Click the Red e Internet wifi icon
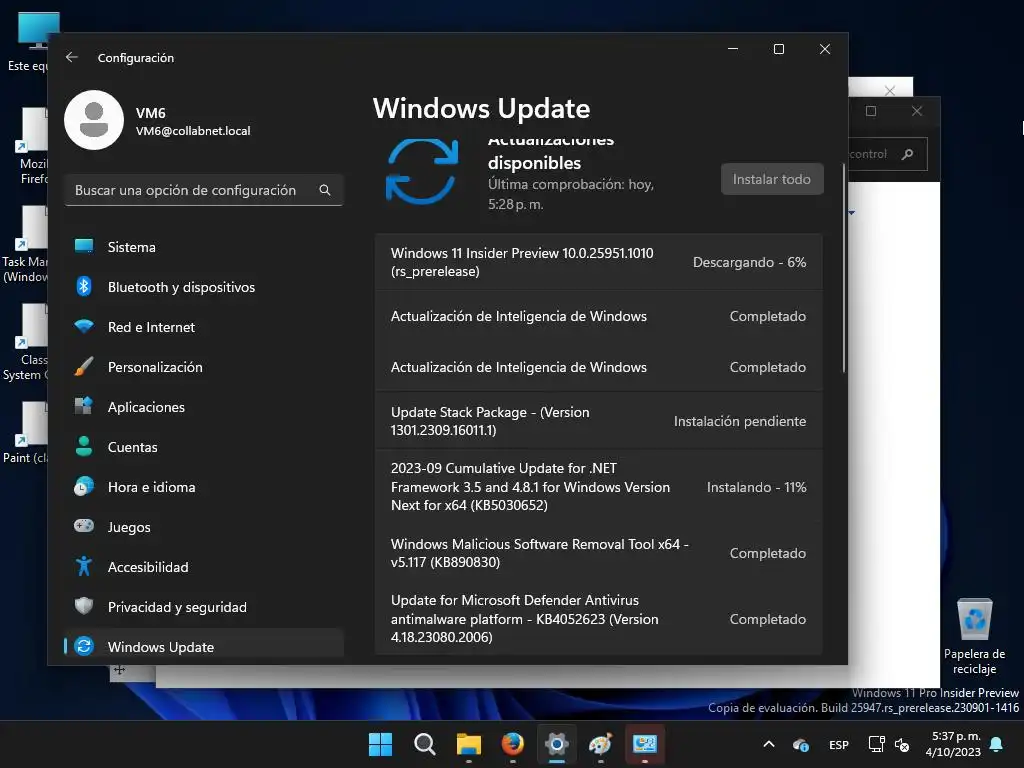1024x768 pixels. 84,327
